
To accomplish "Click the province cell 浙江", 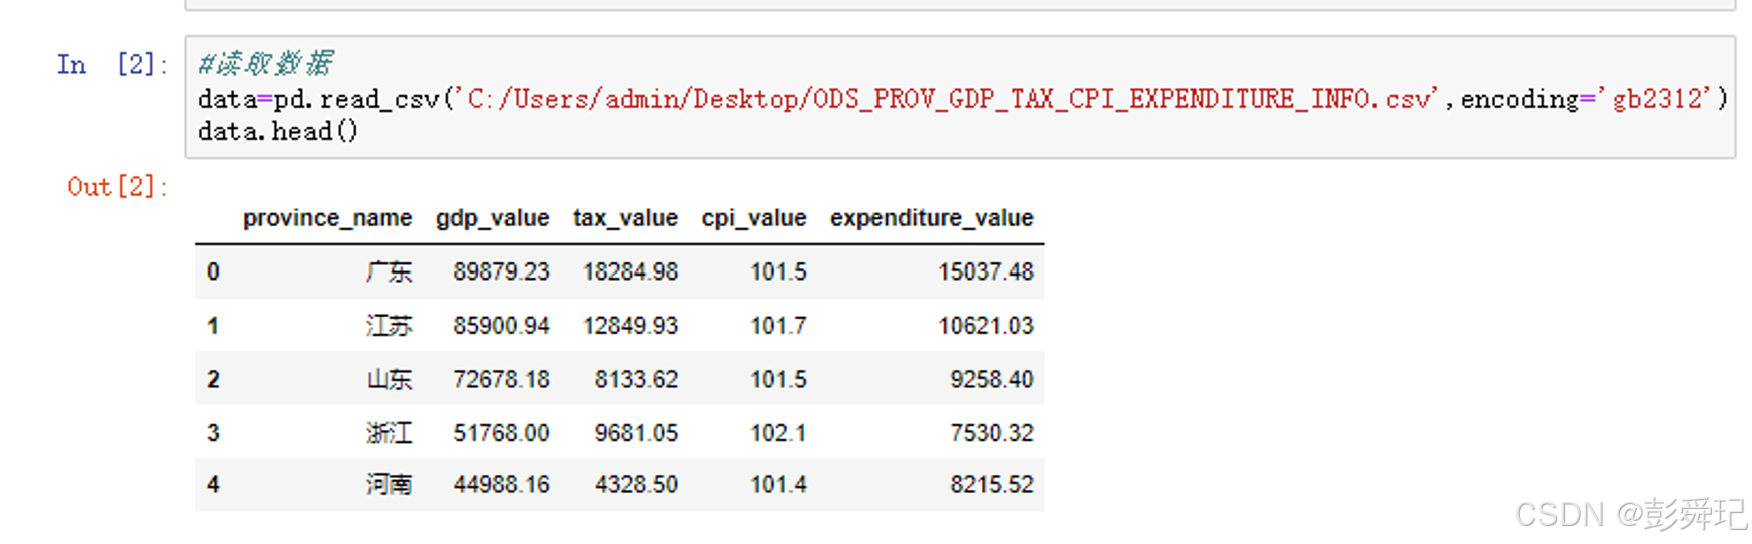I will click(389, 433).
